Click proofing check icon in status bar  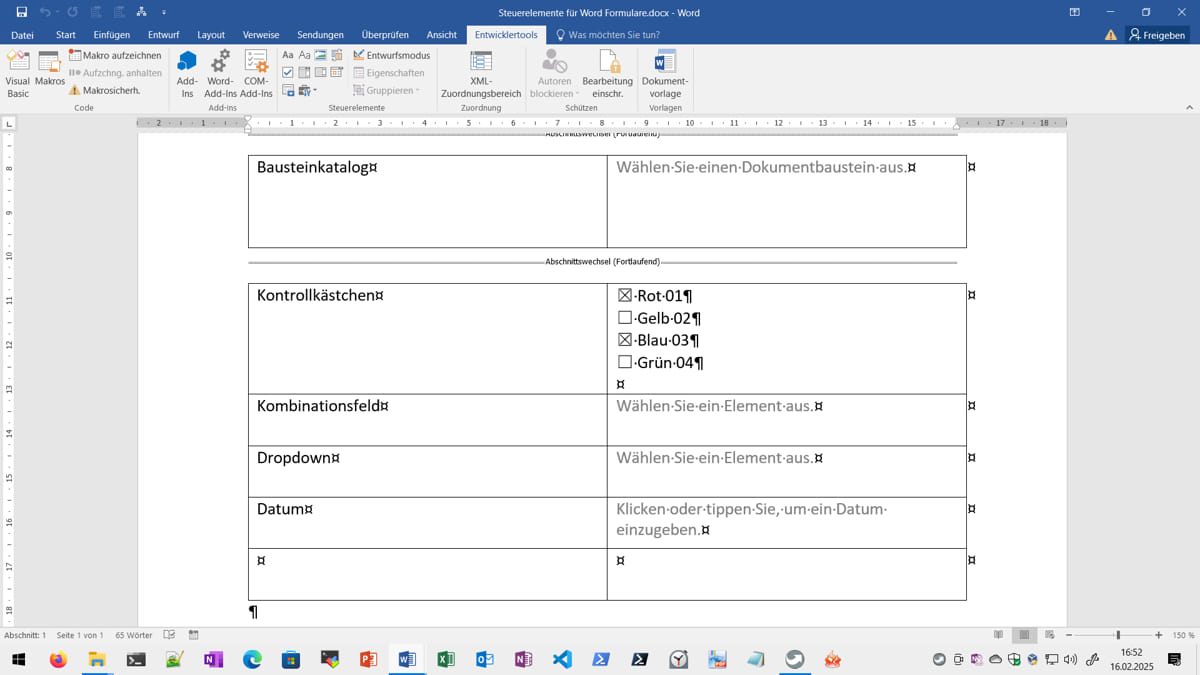click(169, 635)
